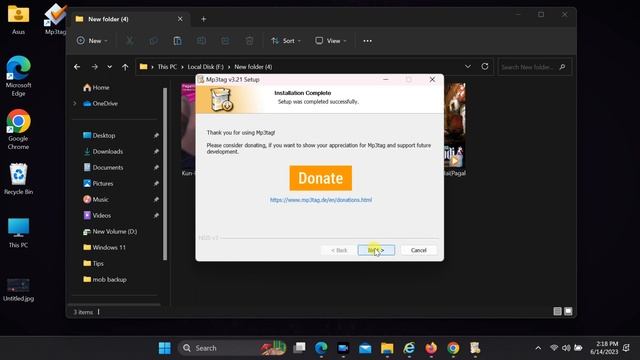Close the New folder (4) tab
Image resolution: width=640 pixels, height=360 pixels.
coord(180,19)
